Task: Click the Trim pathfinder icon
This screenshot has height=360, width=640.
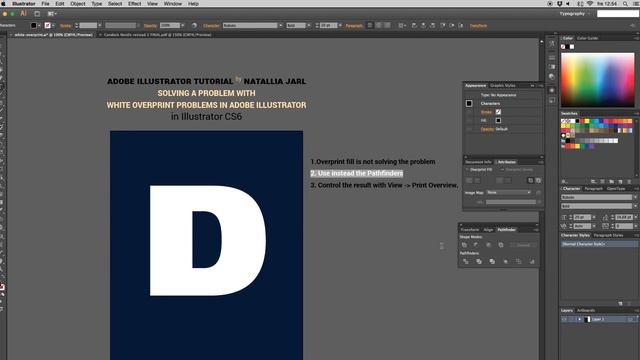Action: [479, 261]
